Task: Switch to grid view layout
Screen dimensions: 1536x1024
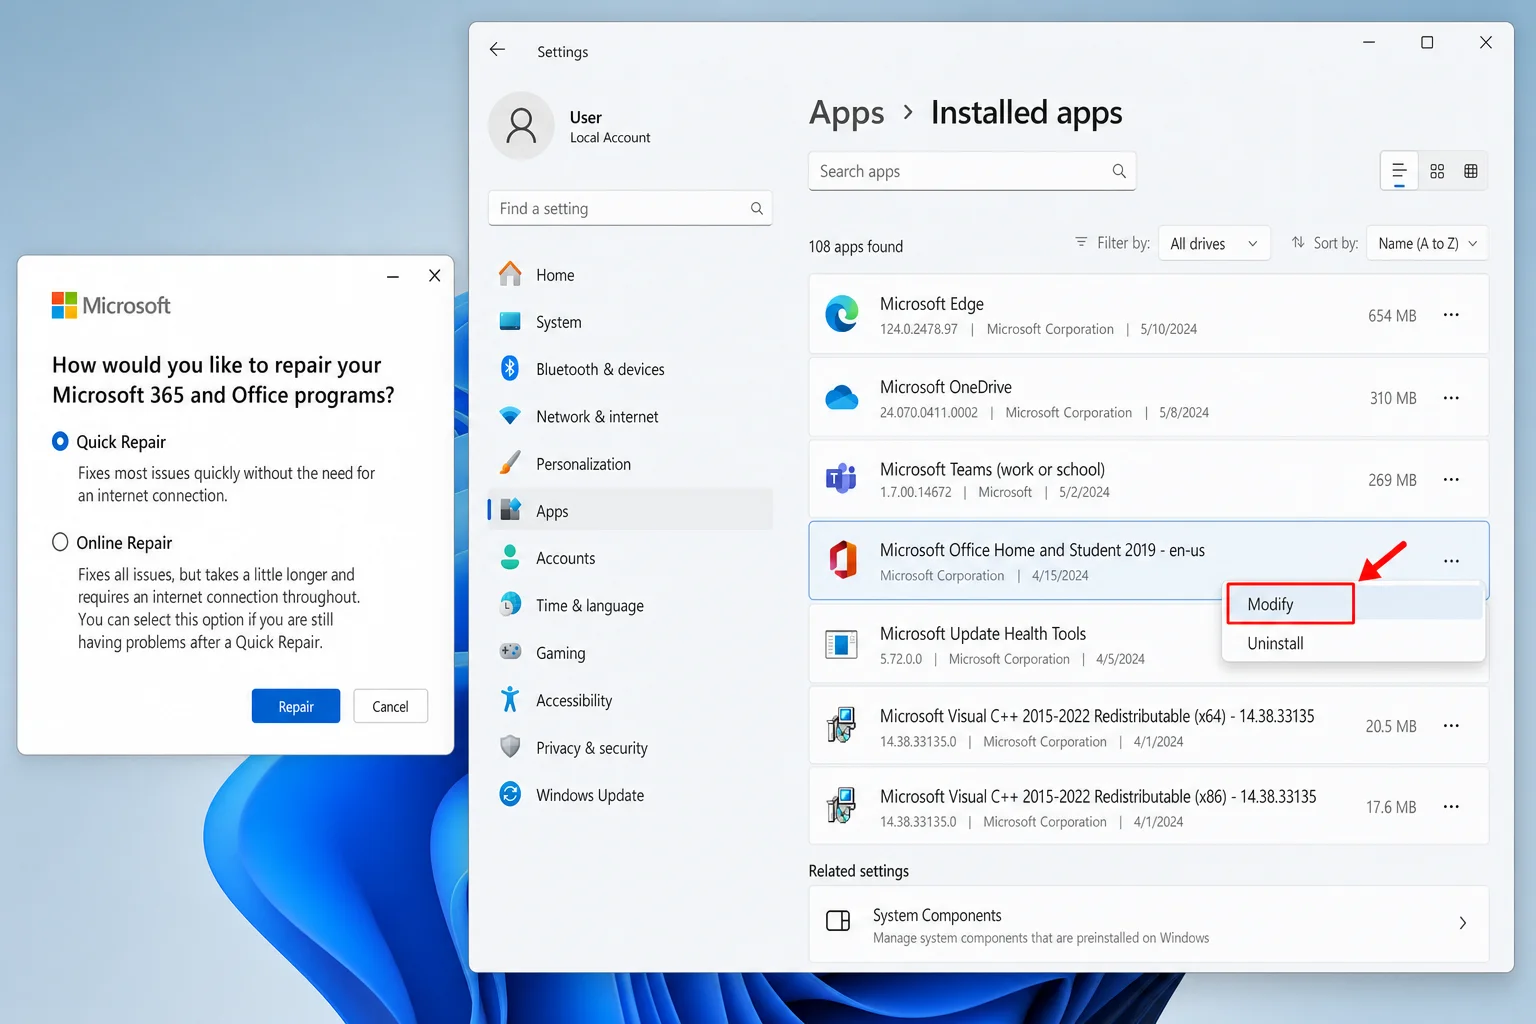Action: 1437,171
